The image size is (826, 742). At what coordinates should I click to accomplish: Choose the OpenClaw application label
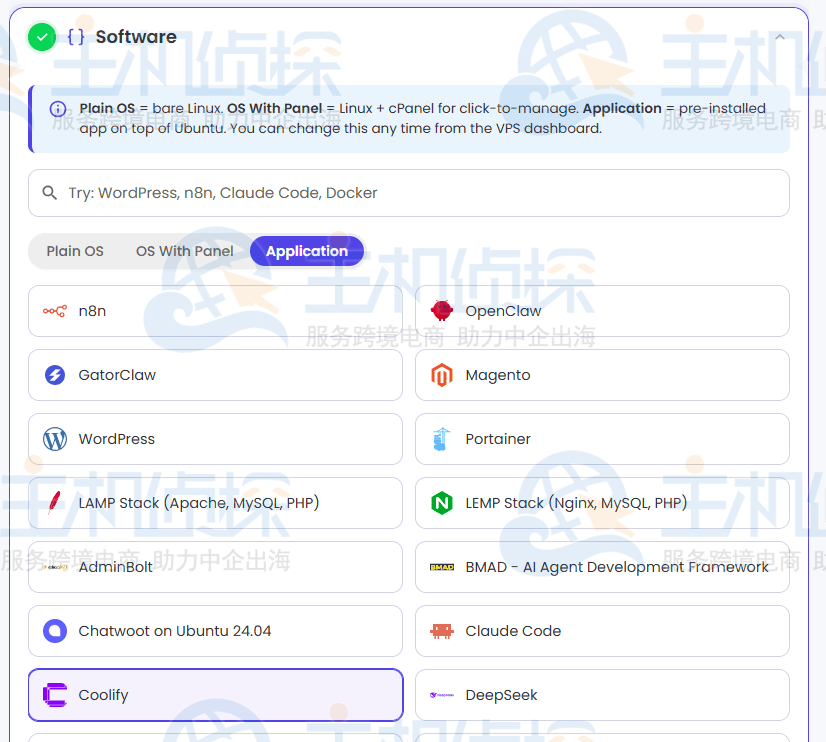503,311
